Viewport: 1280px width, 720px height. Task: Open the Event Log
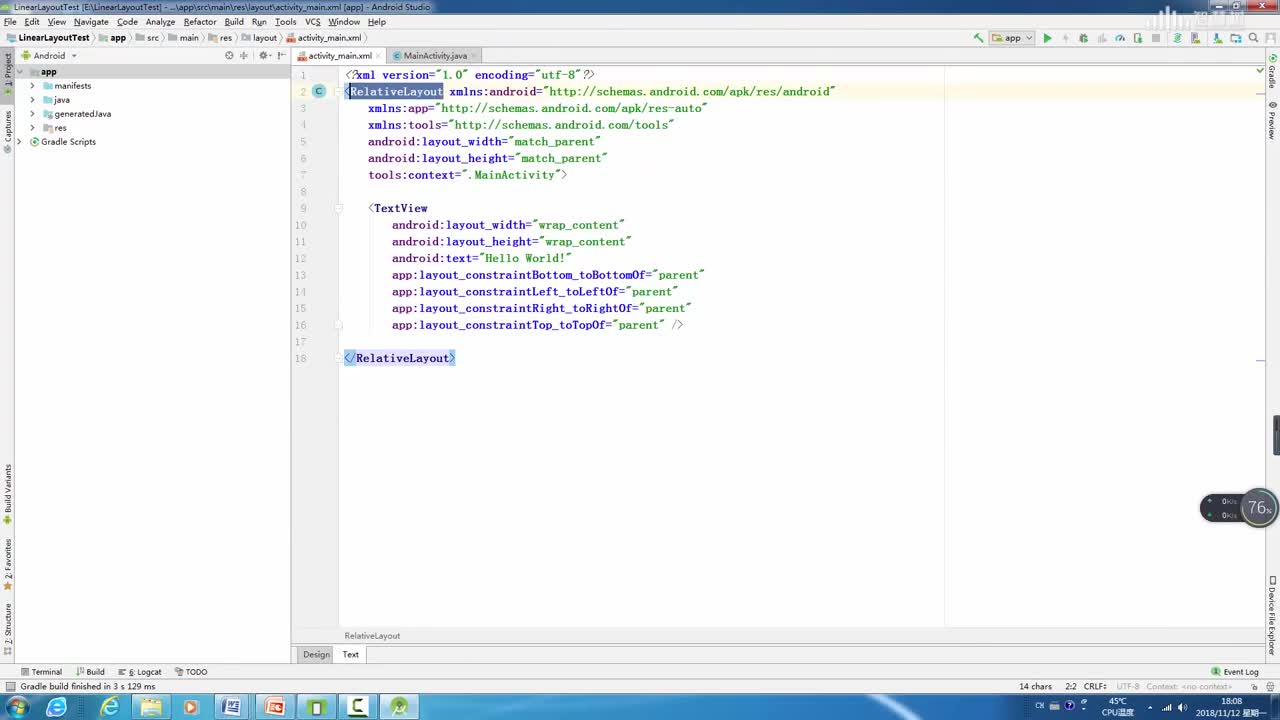(1235, 672)
